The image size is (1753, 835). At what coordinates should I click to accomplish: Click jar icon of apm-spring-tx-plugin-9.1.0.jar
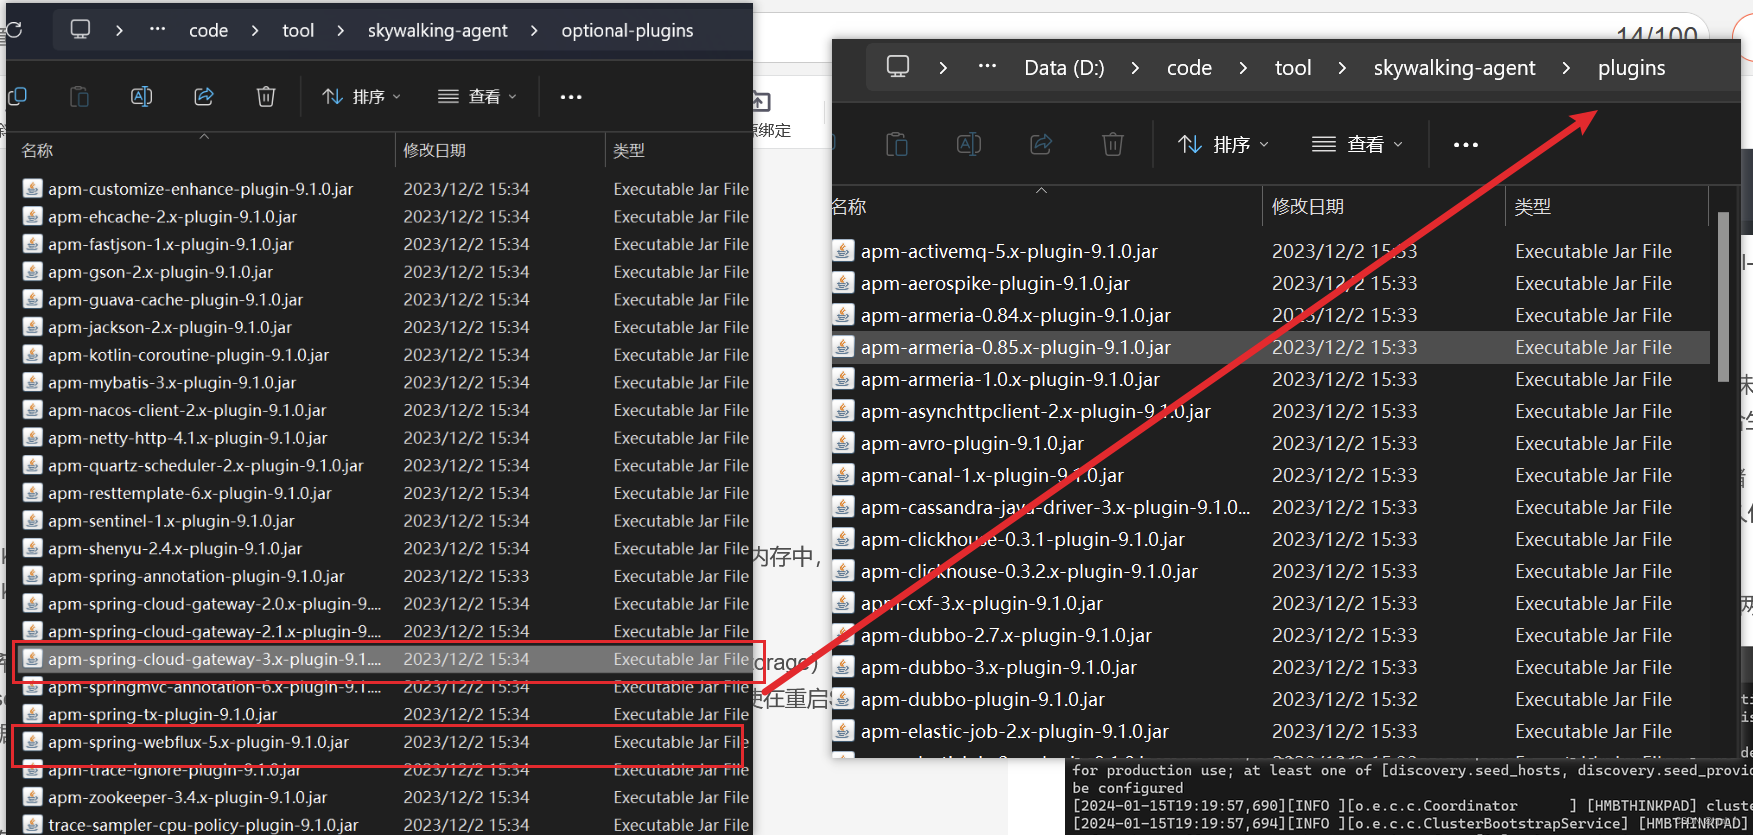32,714
